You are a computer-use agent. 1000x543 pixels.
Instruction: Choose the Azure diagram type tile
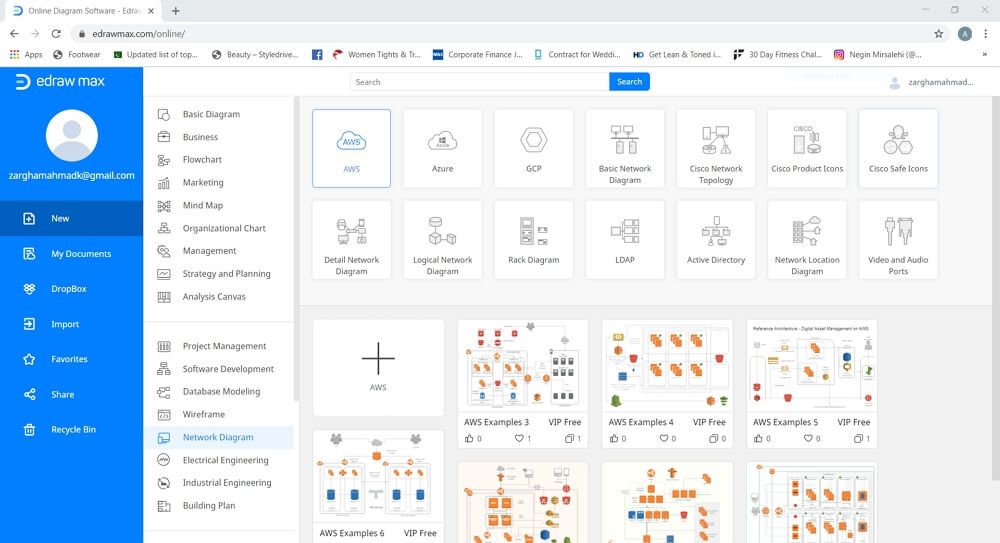pos(443,148)
